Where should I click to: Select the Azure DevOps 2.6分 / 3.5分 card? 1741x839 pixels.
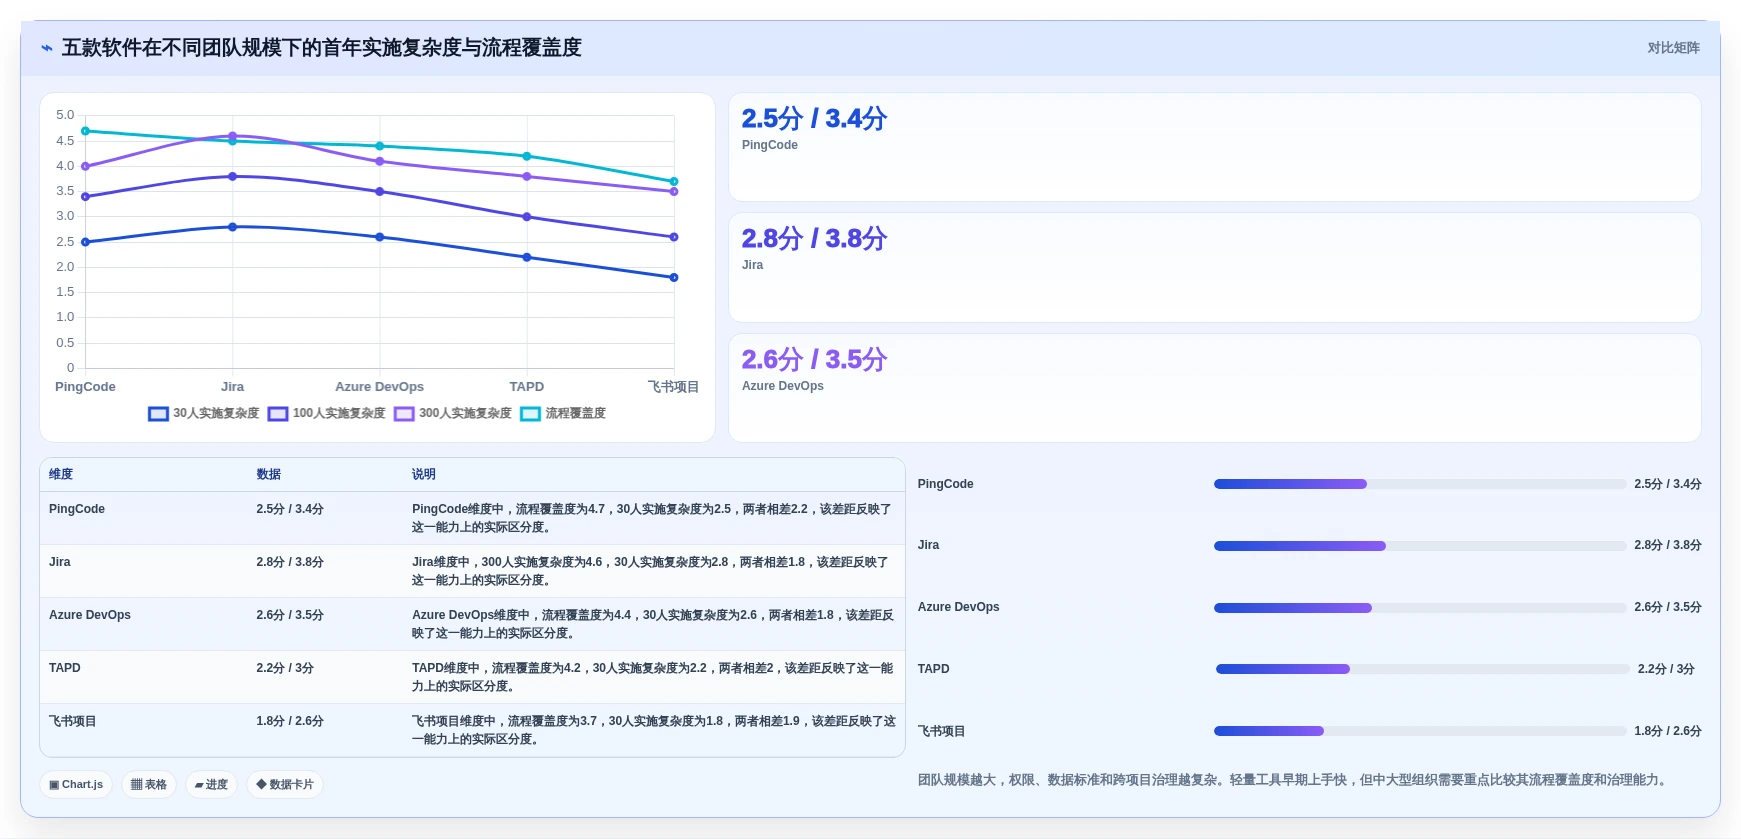coord(1214,388)
